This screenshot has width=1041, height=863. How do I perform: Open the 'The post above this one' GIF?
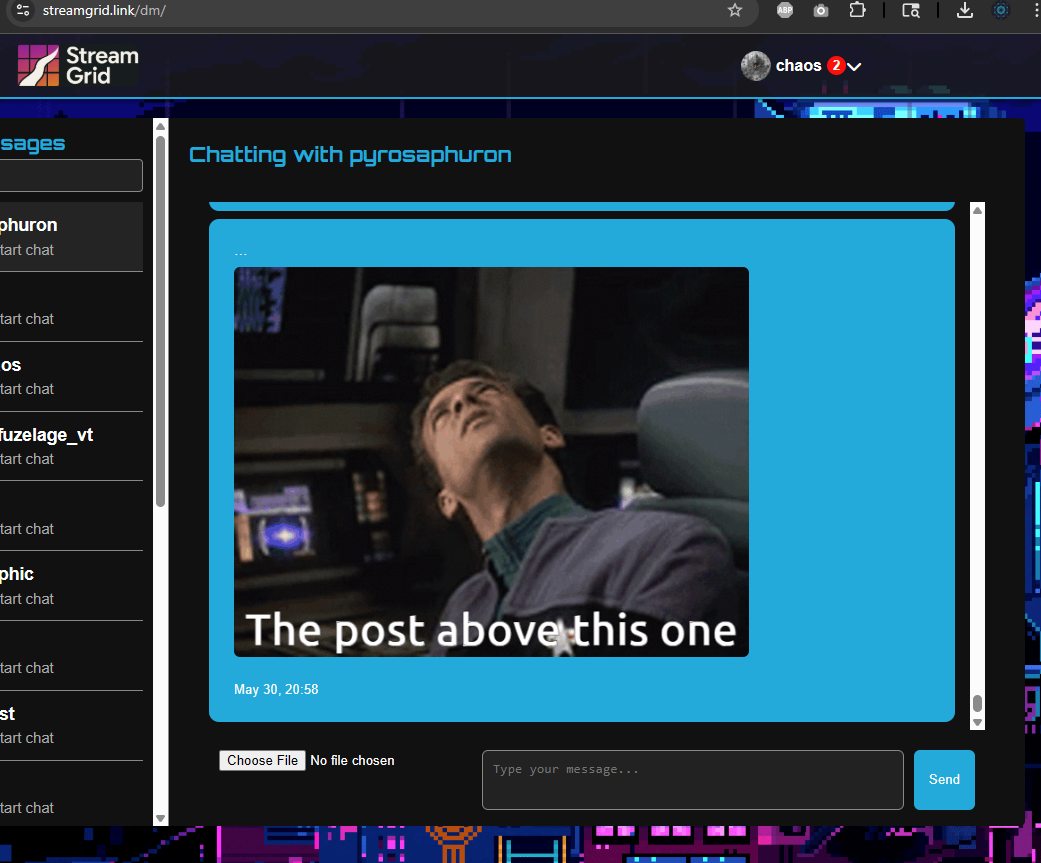491,462
